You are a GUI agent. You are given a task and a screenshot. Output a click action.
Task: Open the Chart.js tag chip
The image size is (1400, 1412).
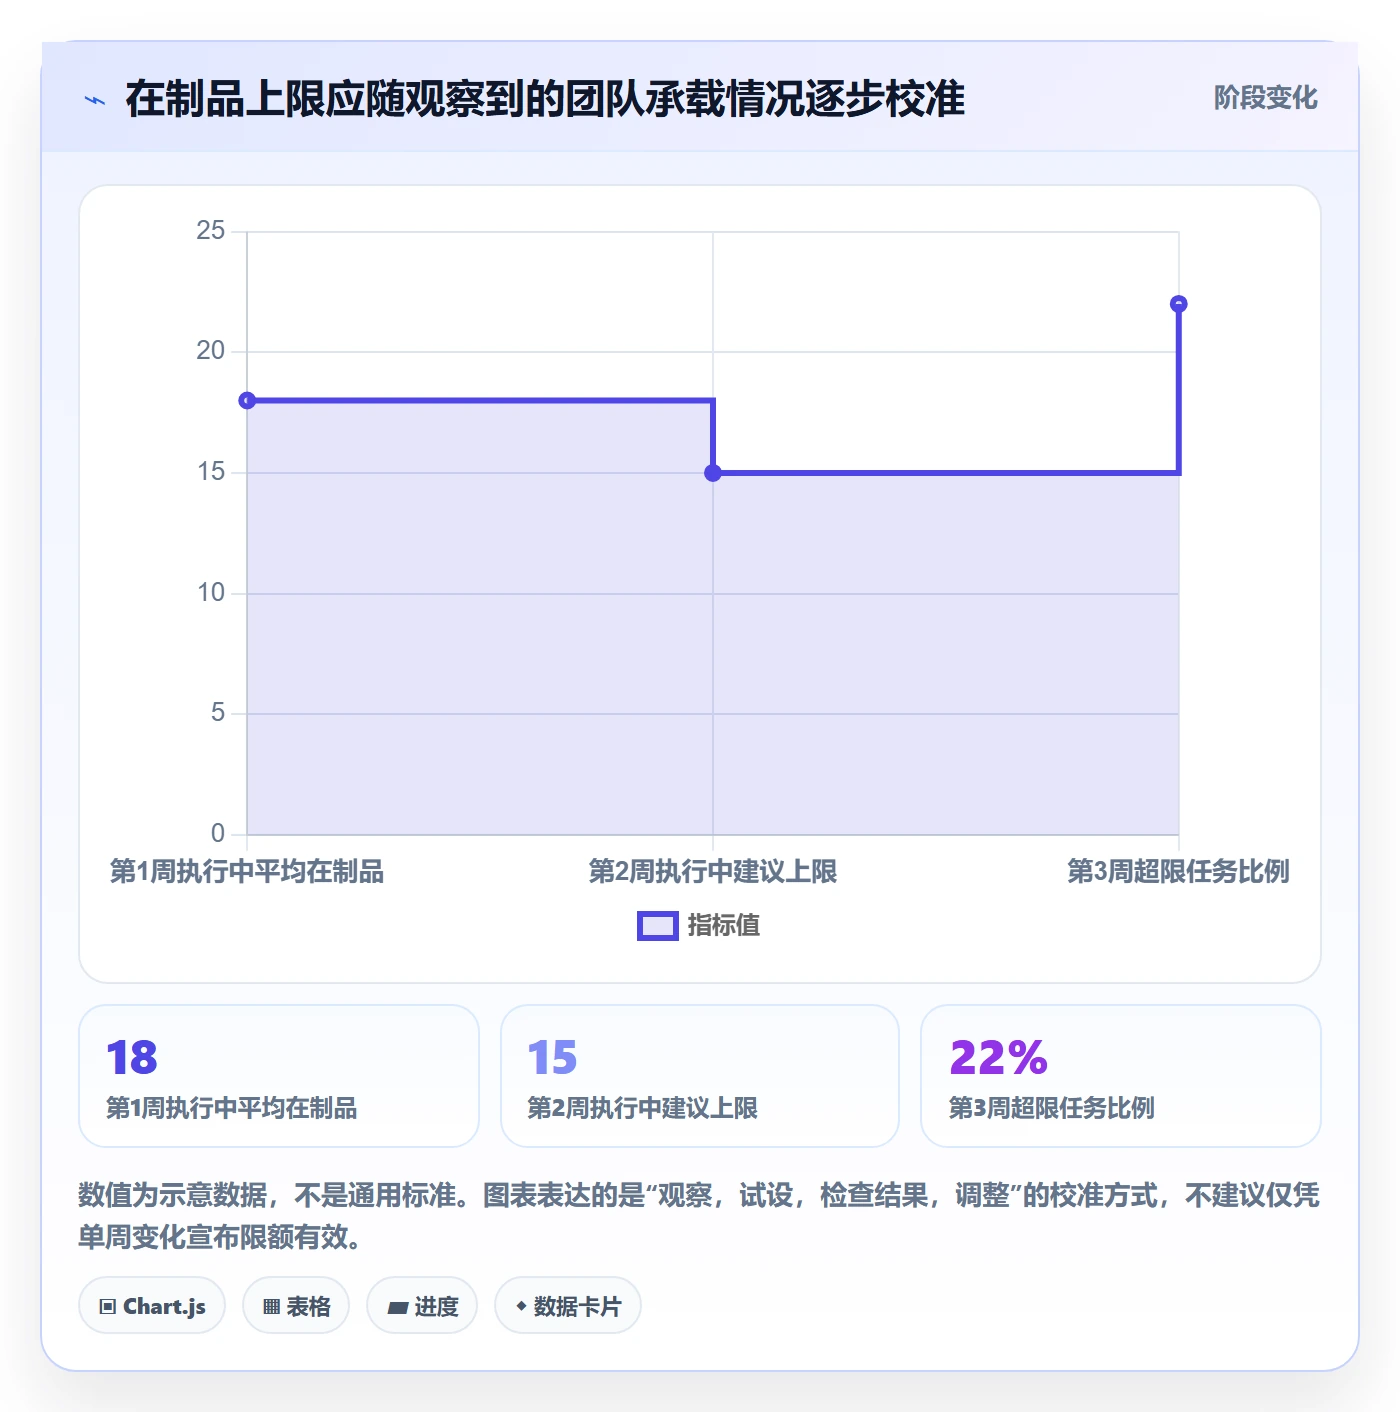point(152,1305)
